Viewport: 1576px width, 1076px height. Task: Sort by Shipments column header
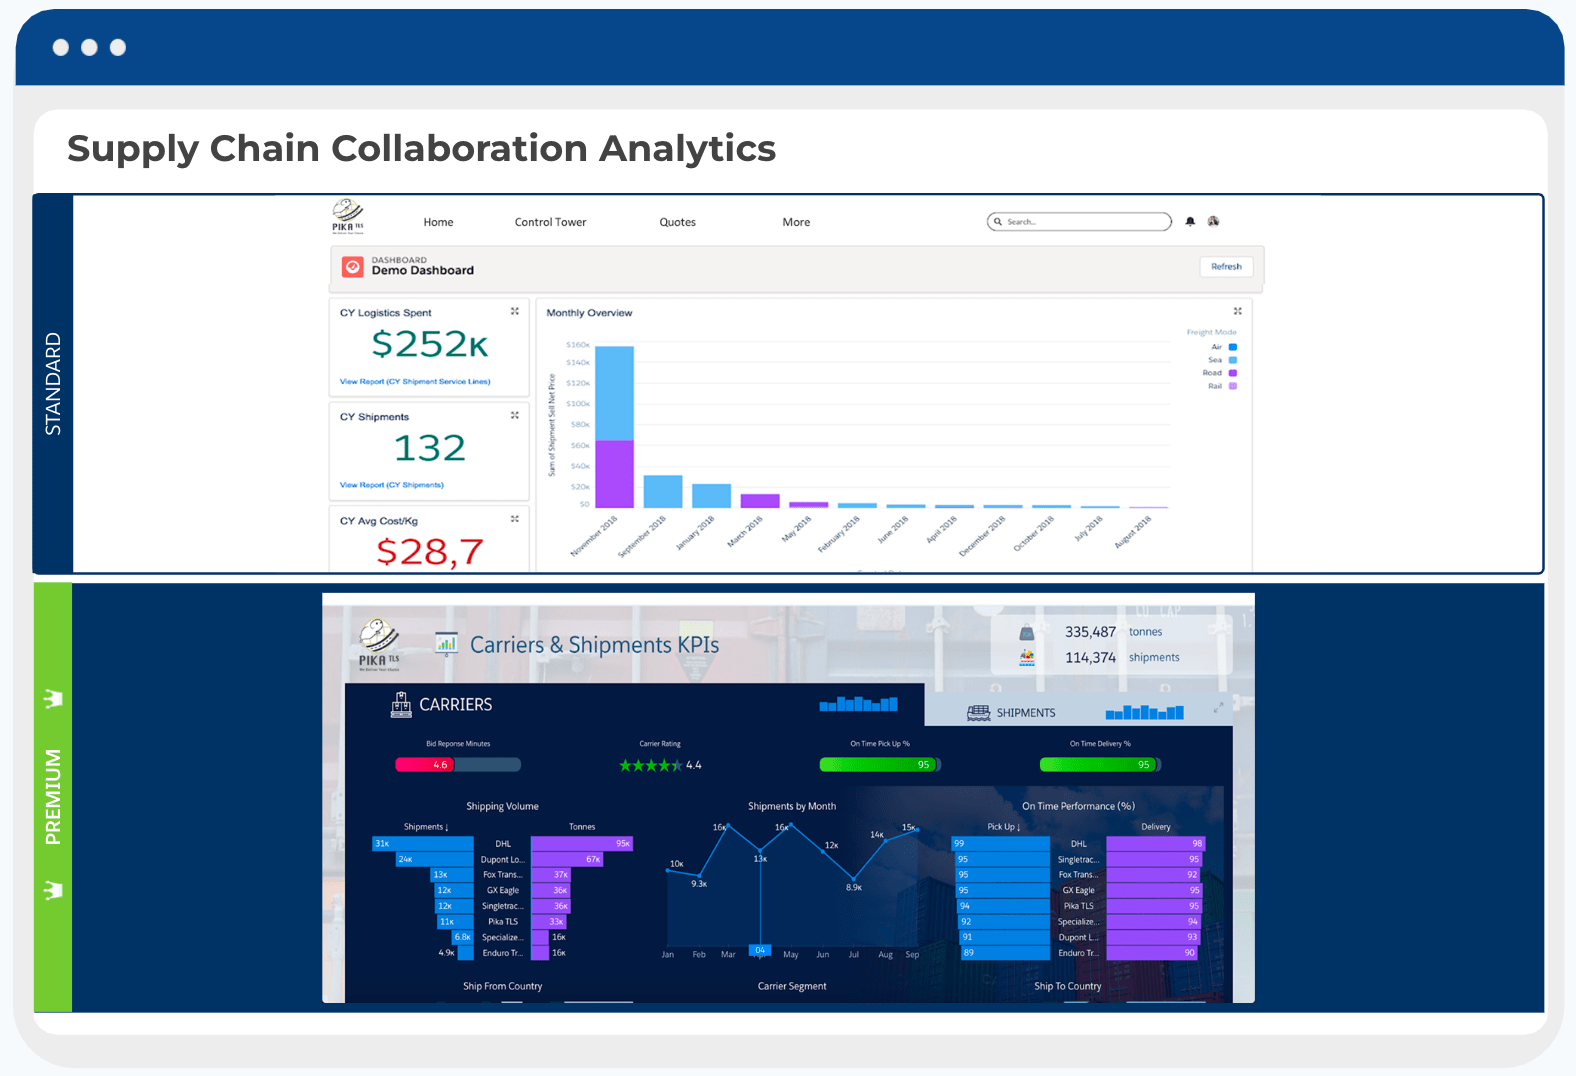click(425, 827)
